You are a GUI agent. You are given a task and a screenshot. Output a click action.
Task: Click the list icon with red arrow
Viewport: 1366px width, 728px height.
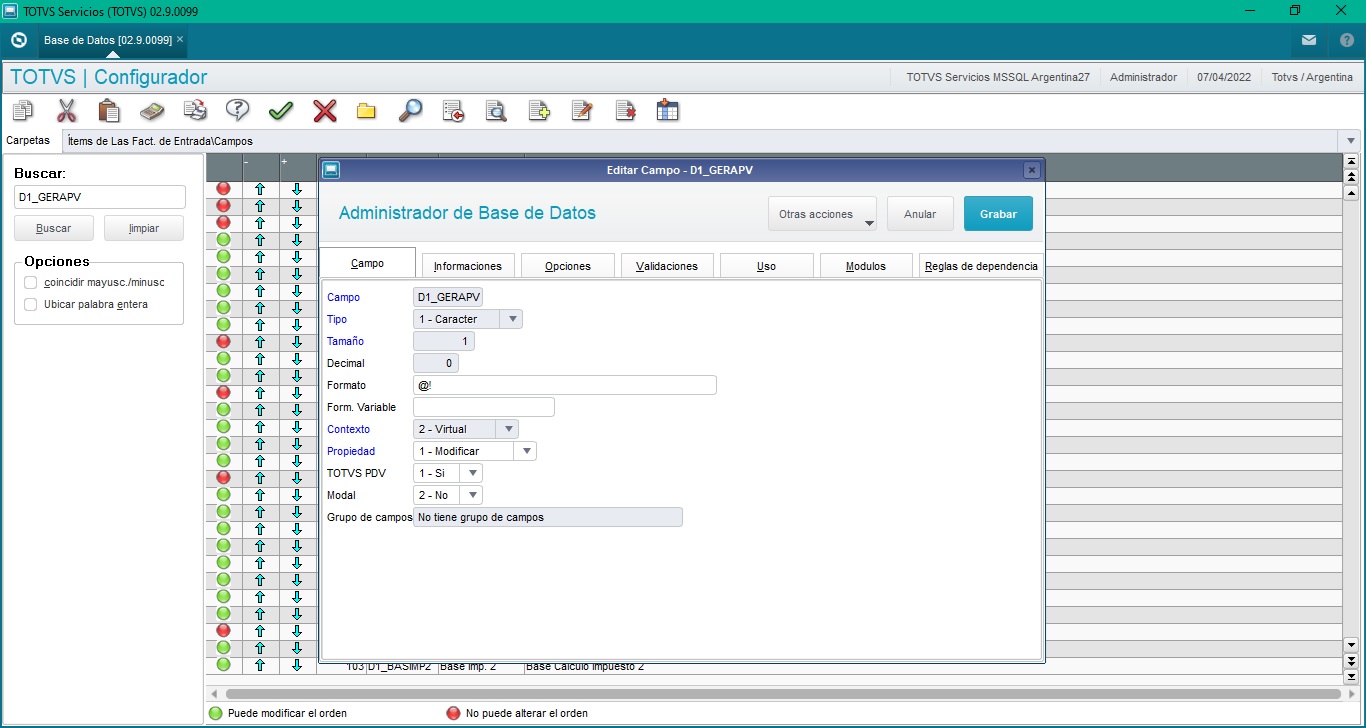tap(453, 110)
